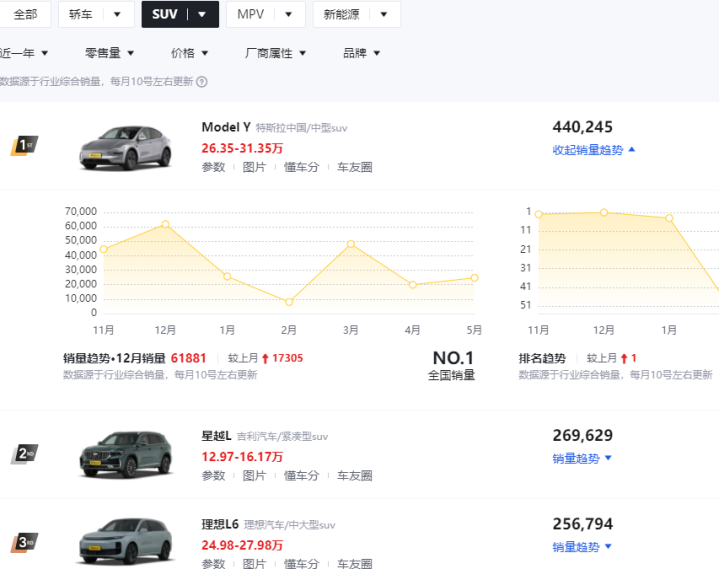The width and height of the screenshot is (719, 569).
Task: Select the 全部 category tab
Action: (x=24, y=15)
